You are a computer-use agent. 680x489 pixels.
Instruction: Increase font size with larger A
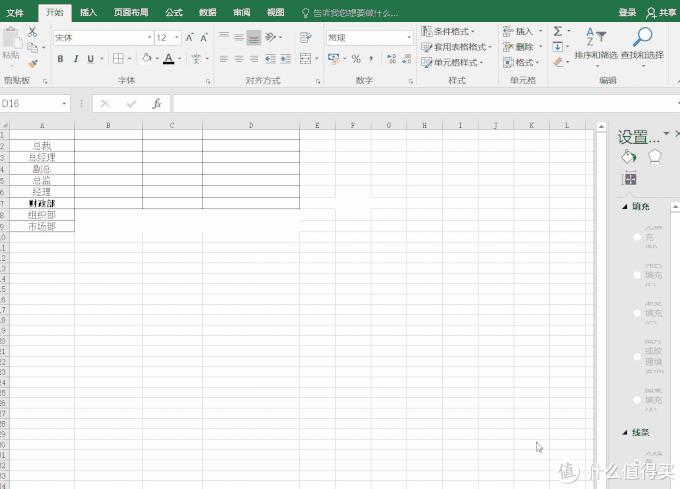[x=190, y=38]
